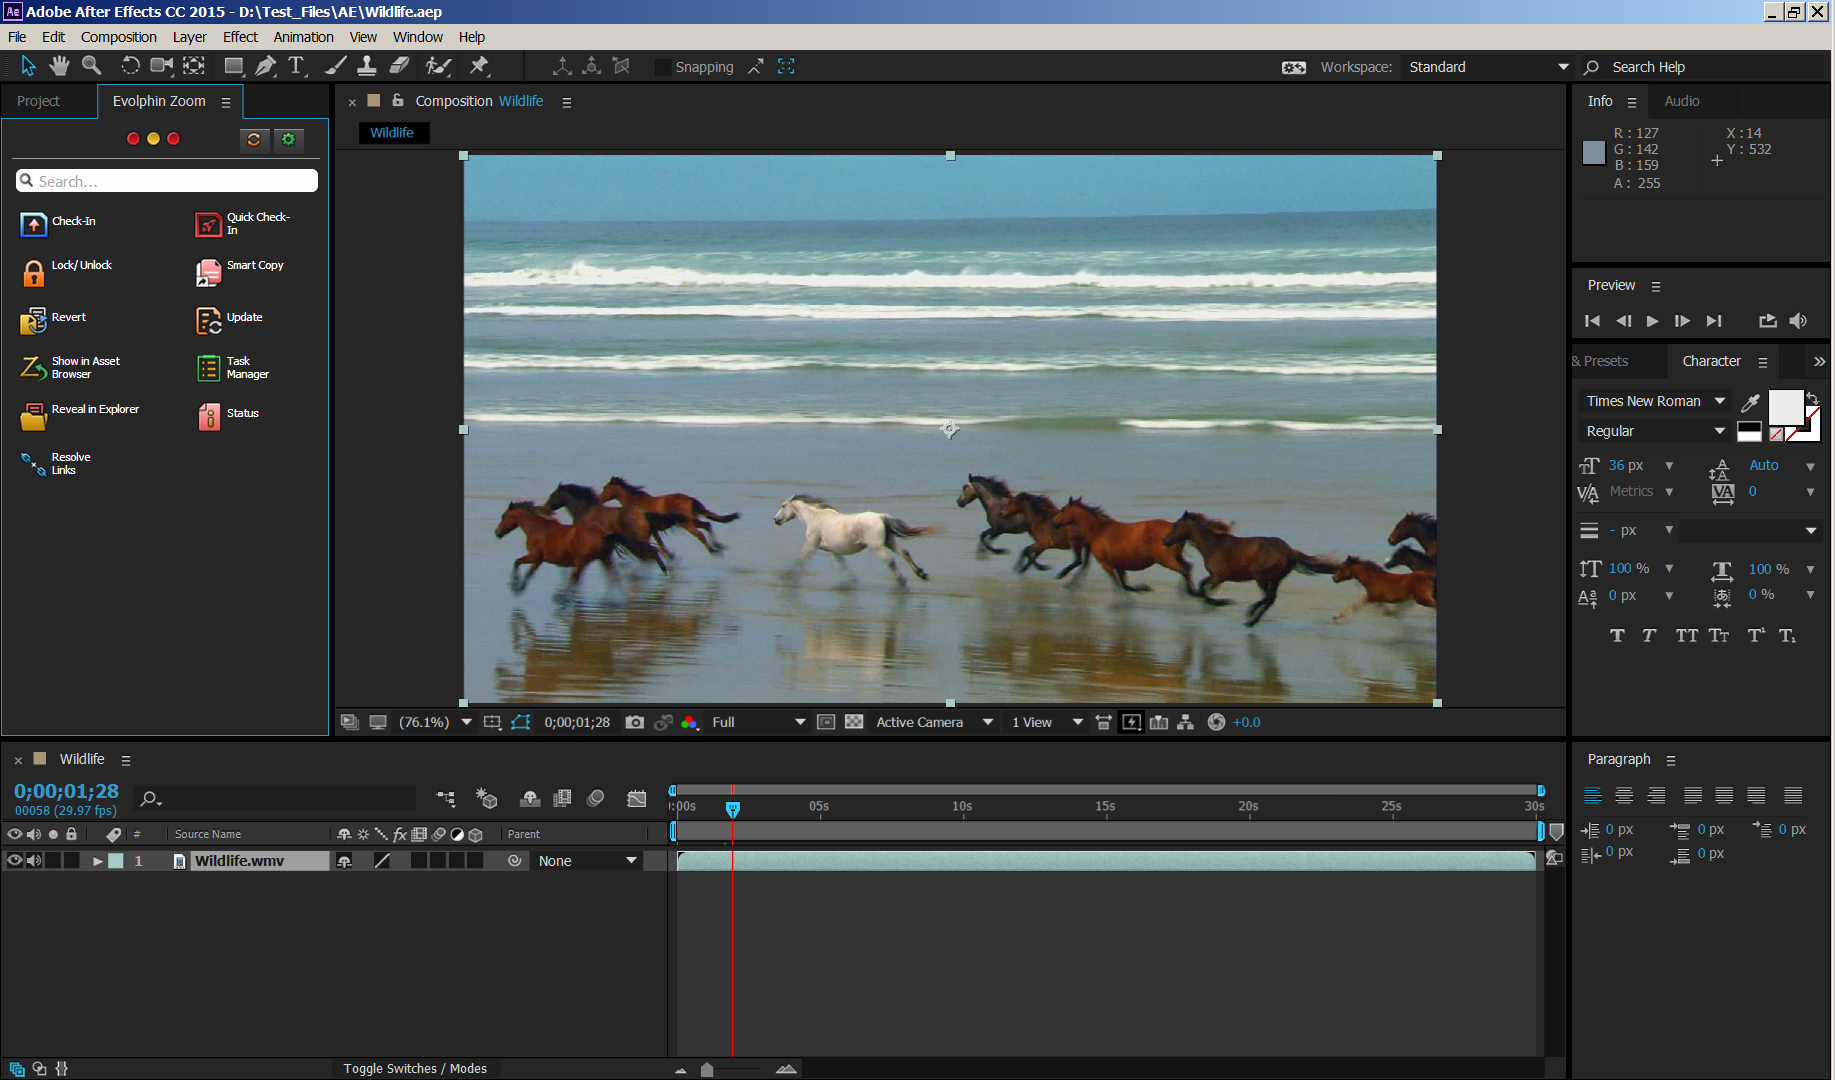Select the Clone Stamp tool
This screenshot has height=1080, width=1835.
[367, 66]
